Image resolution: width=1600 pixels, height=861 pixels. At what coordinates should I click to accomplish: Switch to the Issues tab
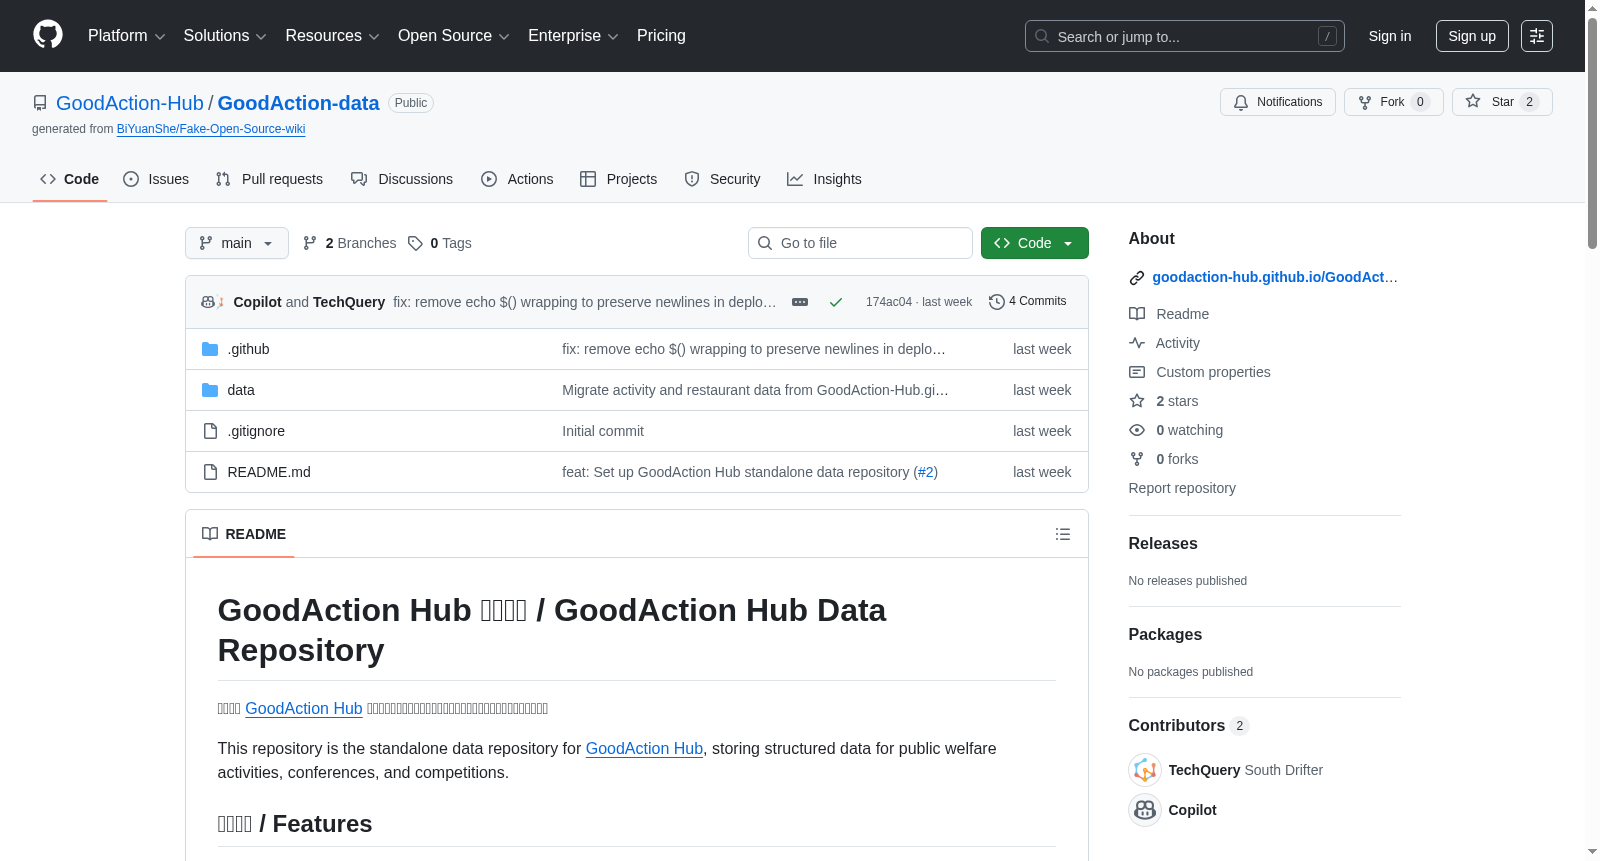point(156,179)
